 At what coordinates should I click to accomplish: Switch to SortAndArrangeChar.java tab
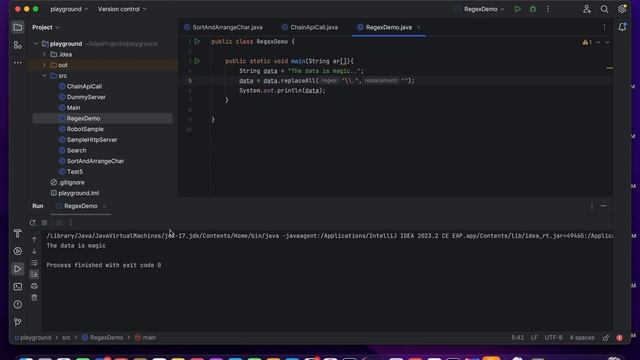coord(223,27)
